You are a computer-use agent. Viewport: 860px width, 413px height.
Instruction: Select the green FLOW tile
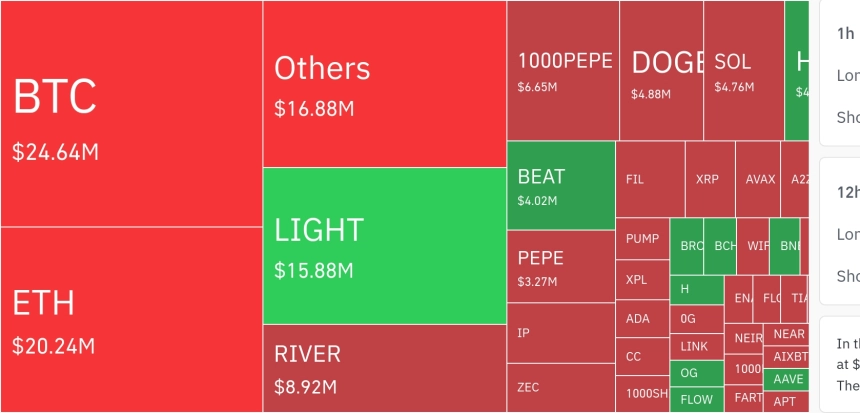pyautogui.click(x=696, y=400)
